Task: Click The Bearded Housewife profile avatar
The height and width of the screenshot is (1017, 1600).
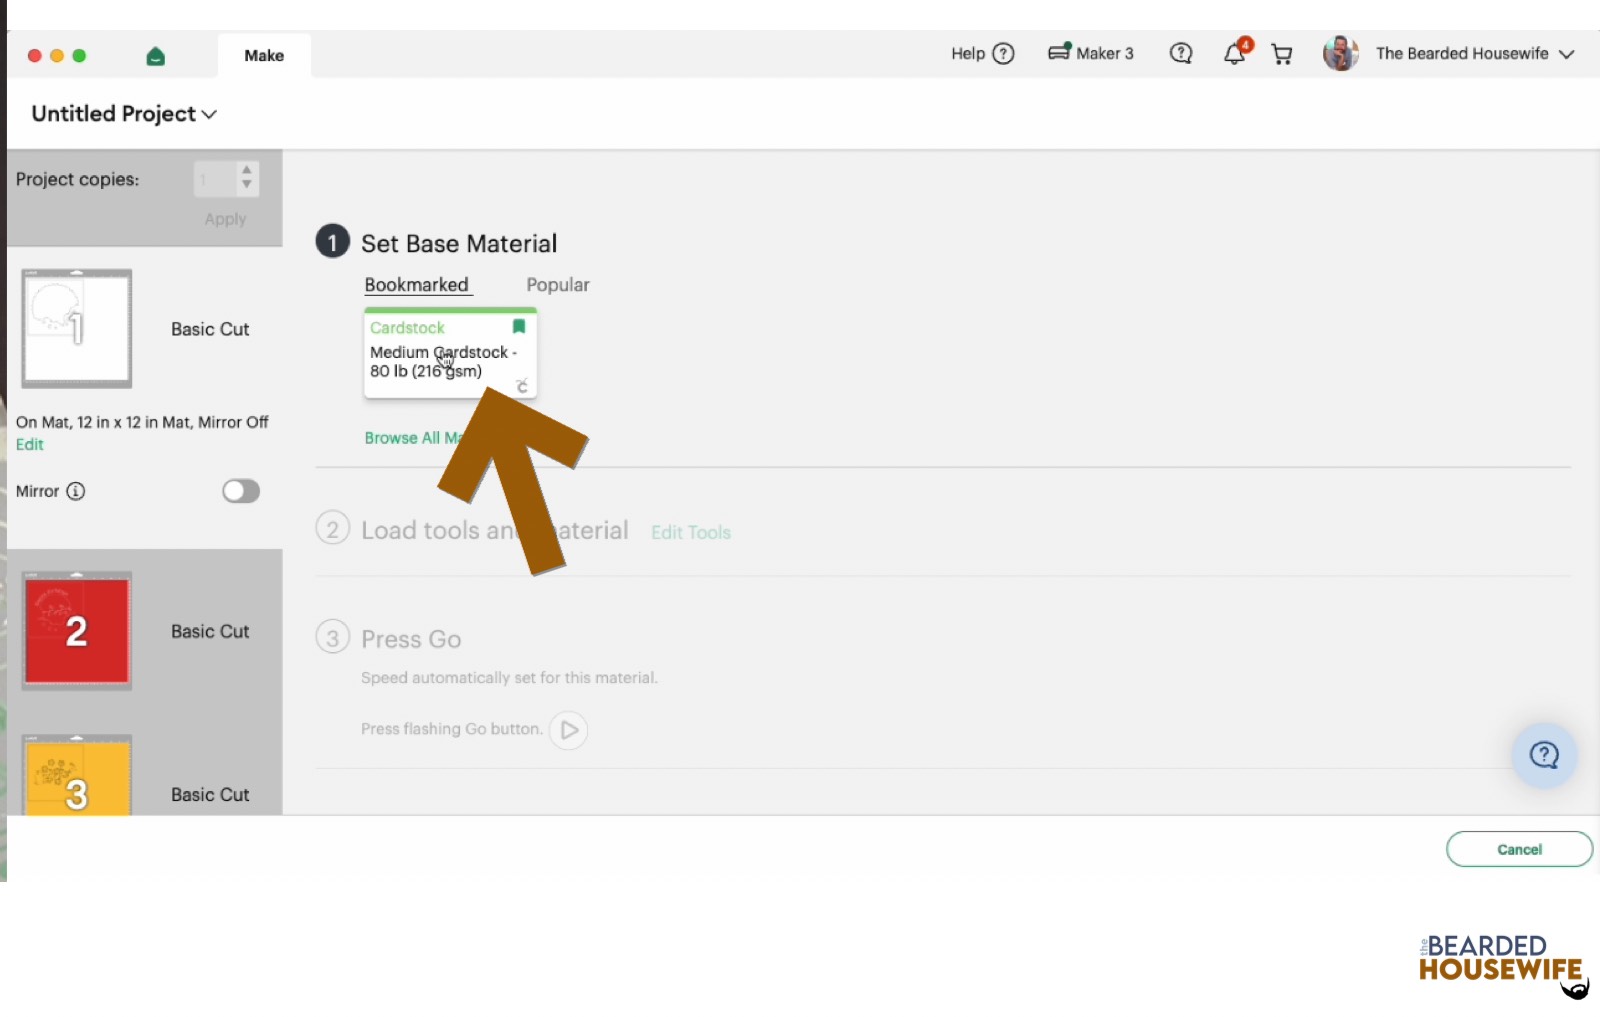Action: [1340, 53]
